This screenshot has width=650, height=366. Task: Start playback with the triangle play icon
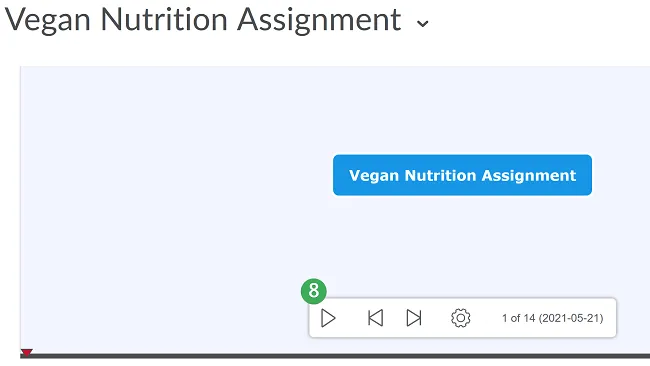point(328,318)
